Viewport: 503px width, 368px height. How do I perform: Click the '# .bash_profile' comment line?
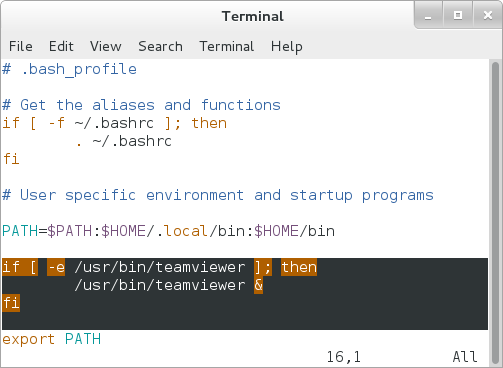(69, 69)
